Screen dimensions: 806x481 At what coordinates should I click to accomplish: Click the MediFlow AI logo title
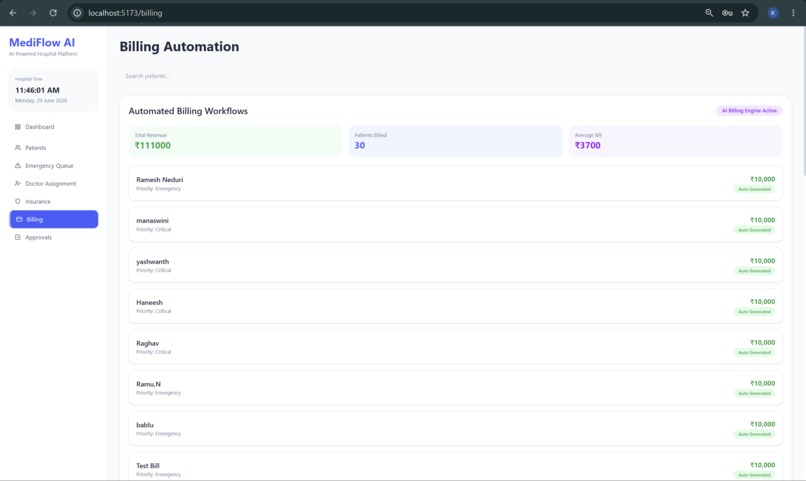42,43
